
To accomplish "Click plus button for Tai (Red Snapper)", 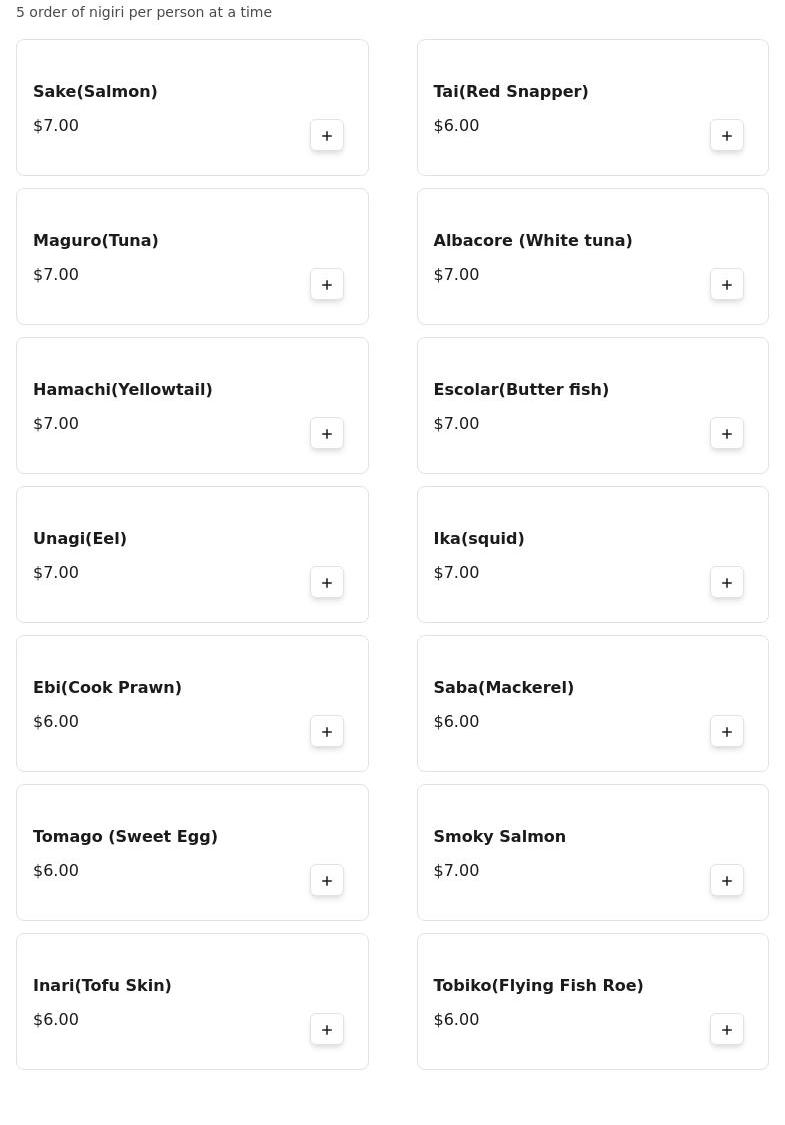I will 727,135.
